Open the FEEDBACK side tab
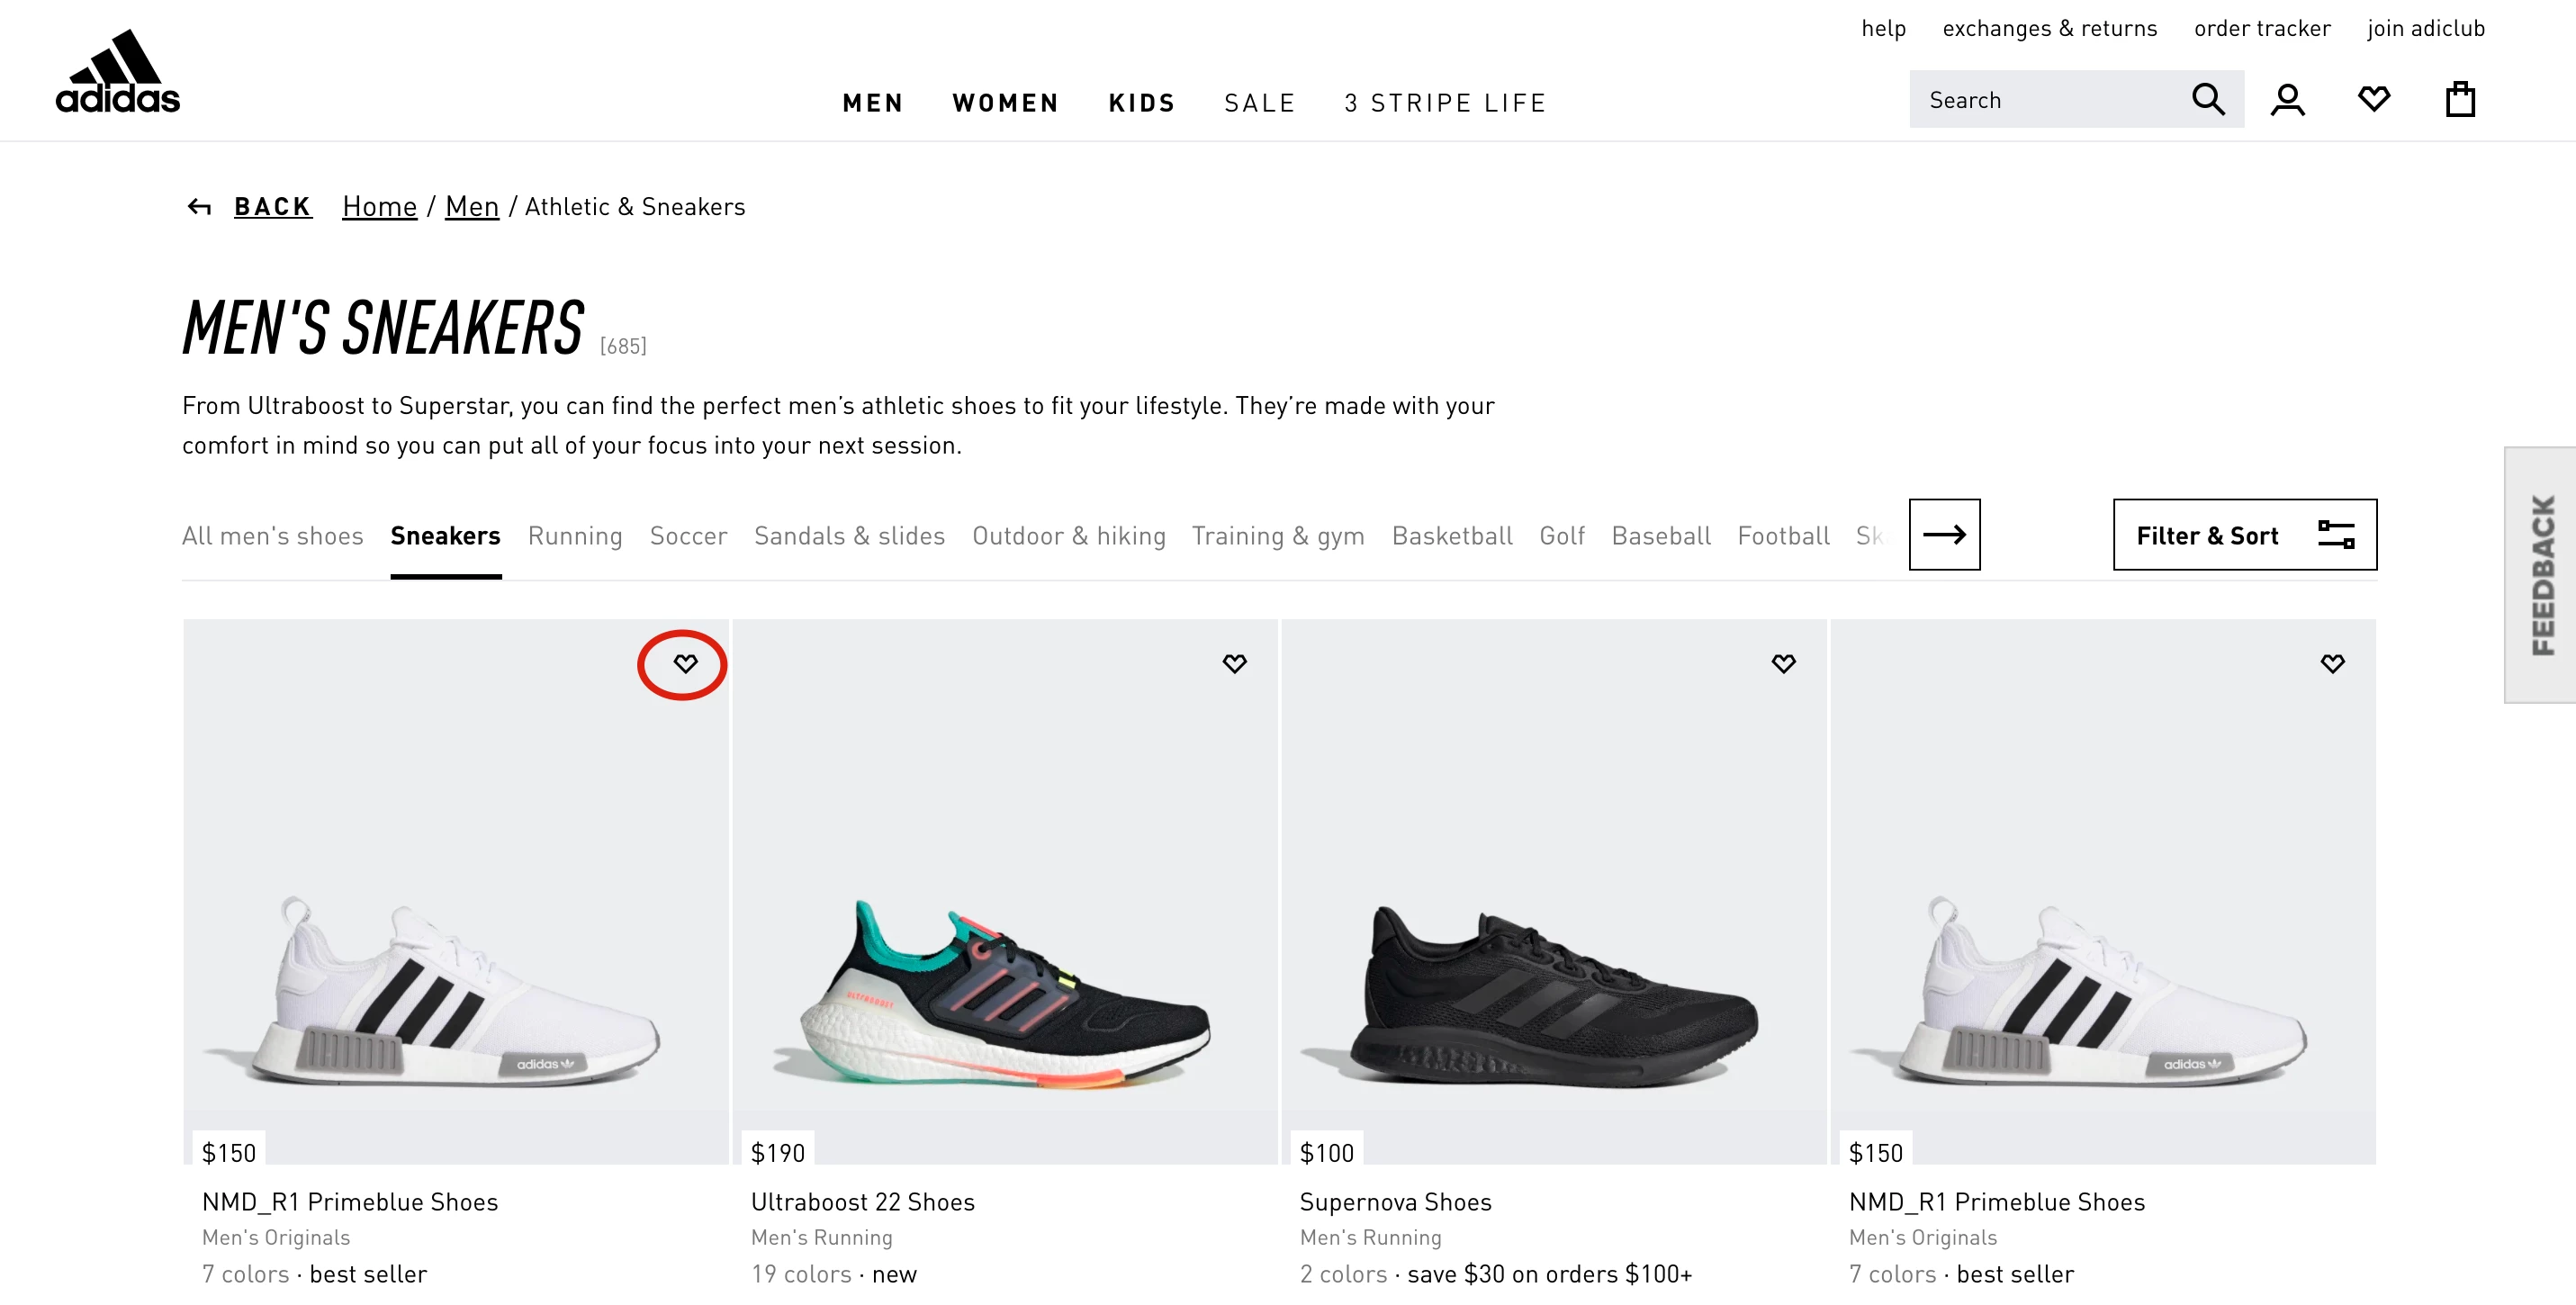 2541,575
